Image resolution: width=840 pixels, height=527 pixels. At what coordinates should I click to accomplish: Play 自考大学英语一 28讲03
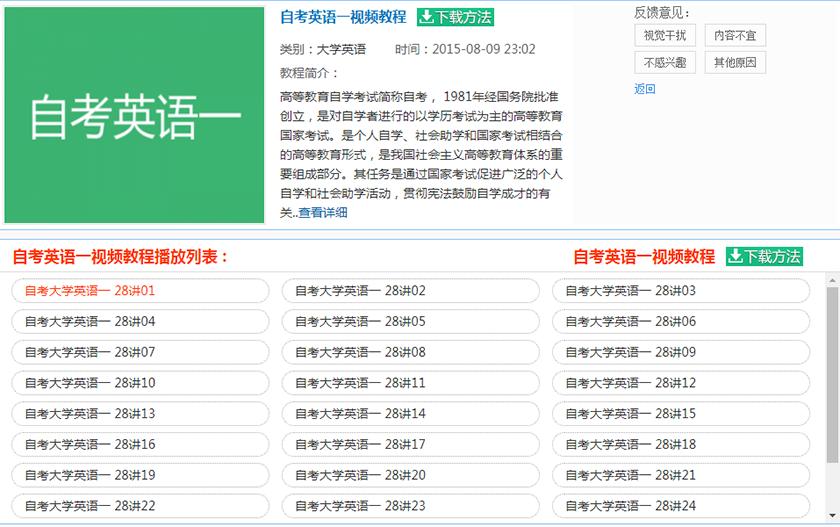(x=681, y=291)
